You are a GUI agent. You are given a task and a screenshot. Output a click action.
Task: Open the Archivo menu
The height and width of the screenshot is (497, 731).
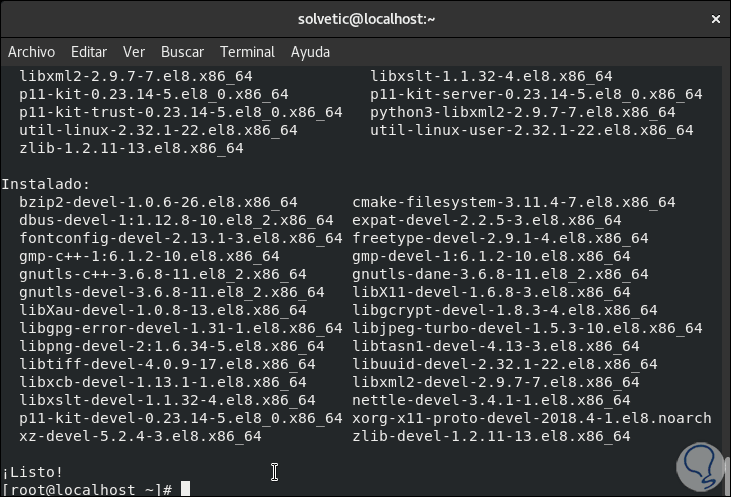[x=31, y=52]
